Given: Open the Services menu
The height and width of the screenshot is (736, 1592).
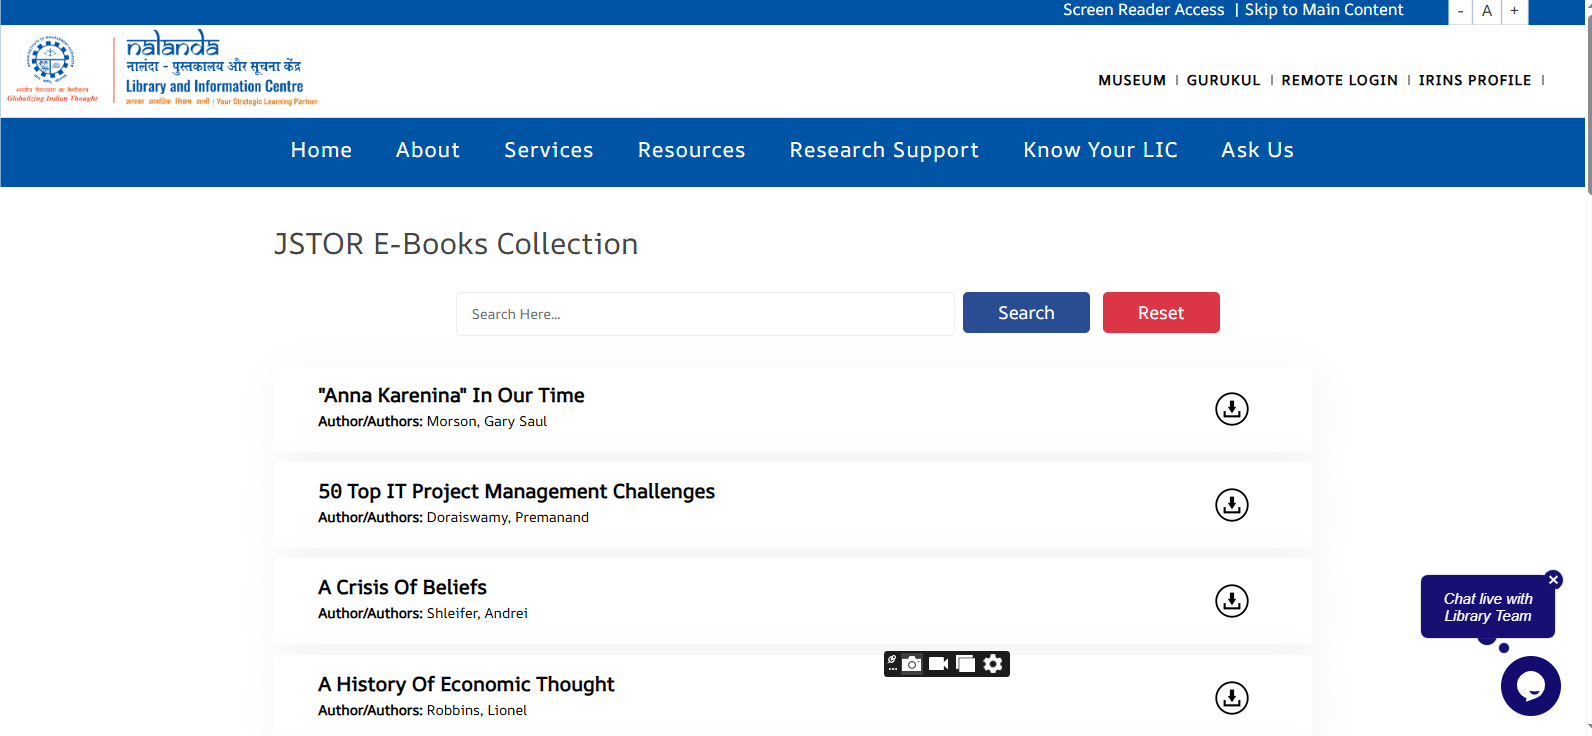Looking at the screenshot, I should point(548,150).
